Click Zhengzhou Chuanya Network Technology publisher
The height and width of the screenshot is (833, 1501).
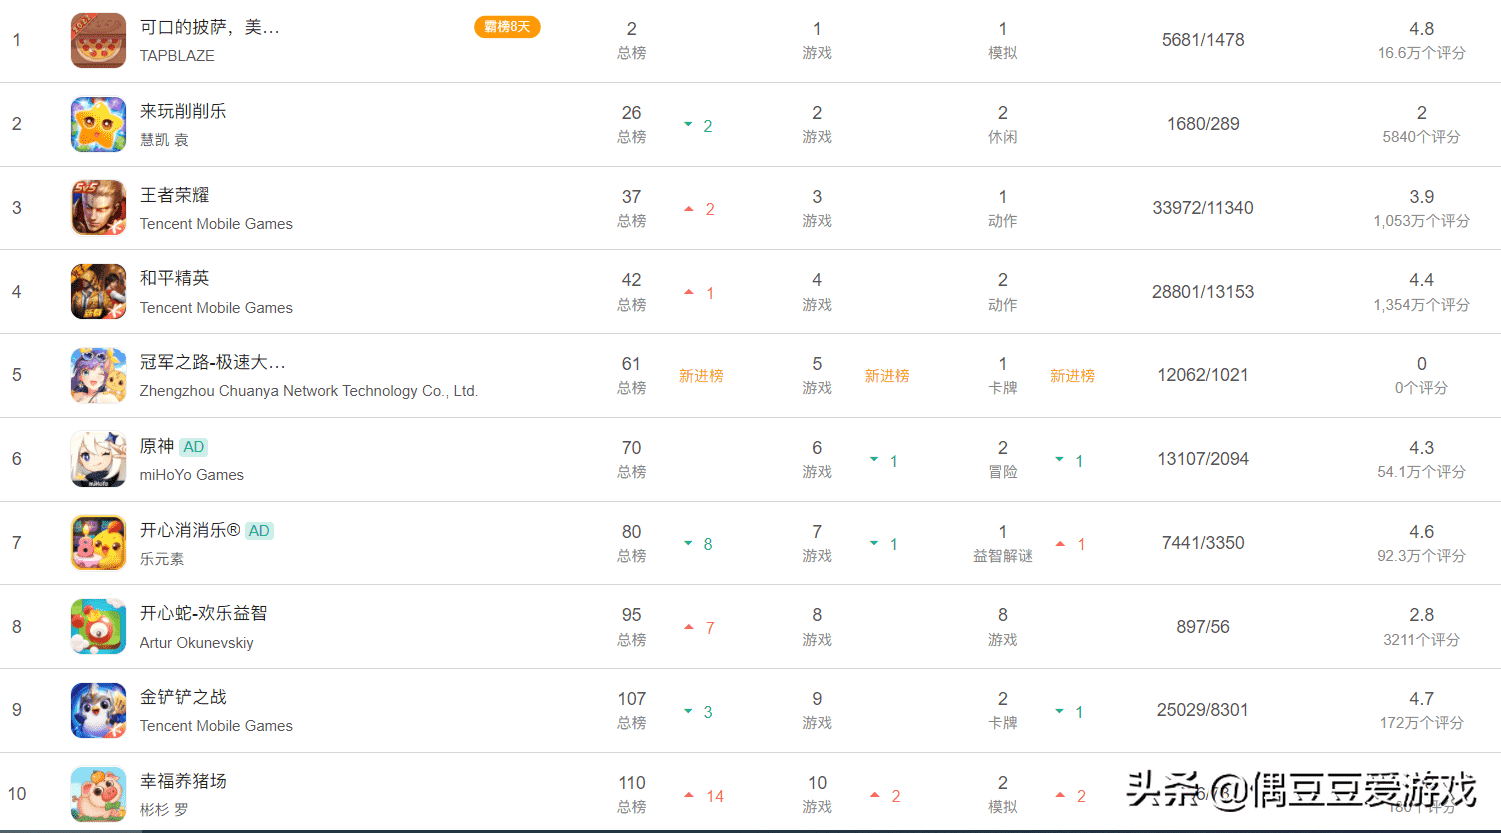[309, 391]
